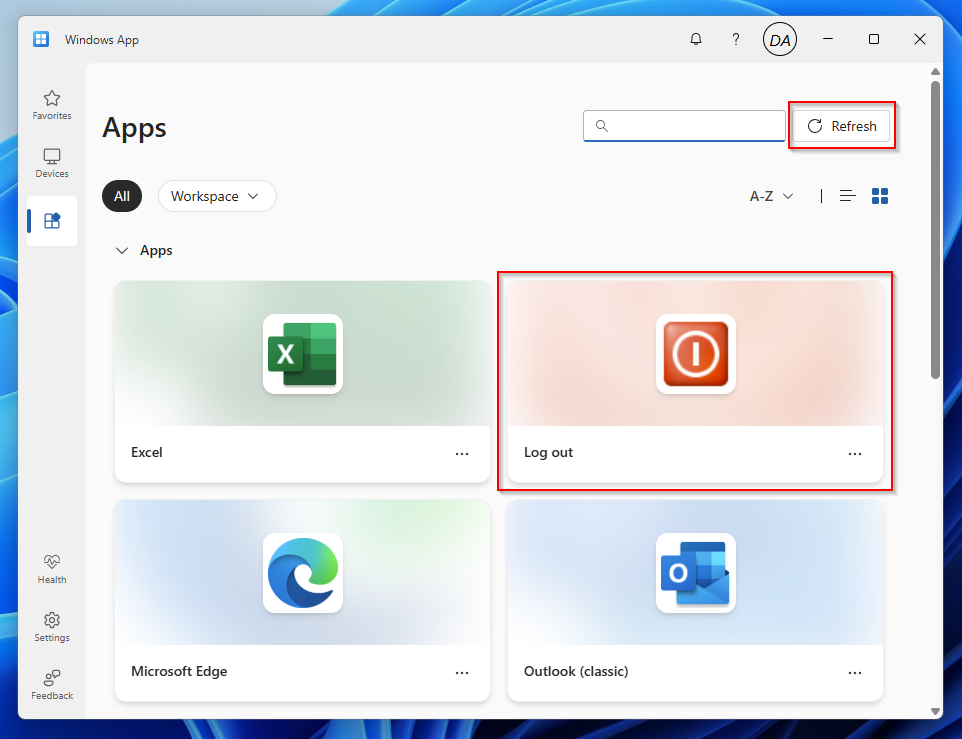Image resolution: width=962 pixels, height=739 pixels.
Task: Open help question mark icon
Action: point(736,40)
